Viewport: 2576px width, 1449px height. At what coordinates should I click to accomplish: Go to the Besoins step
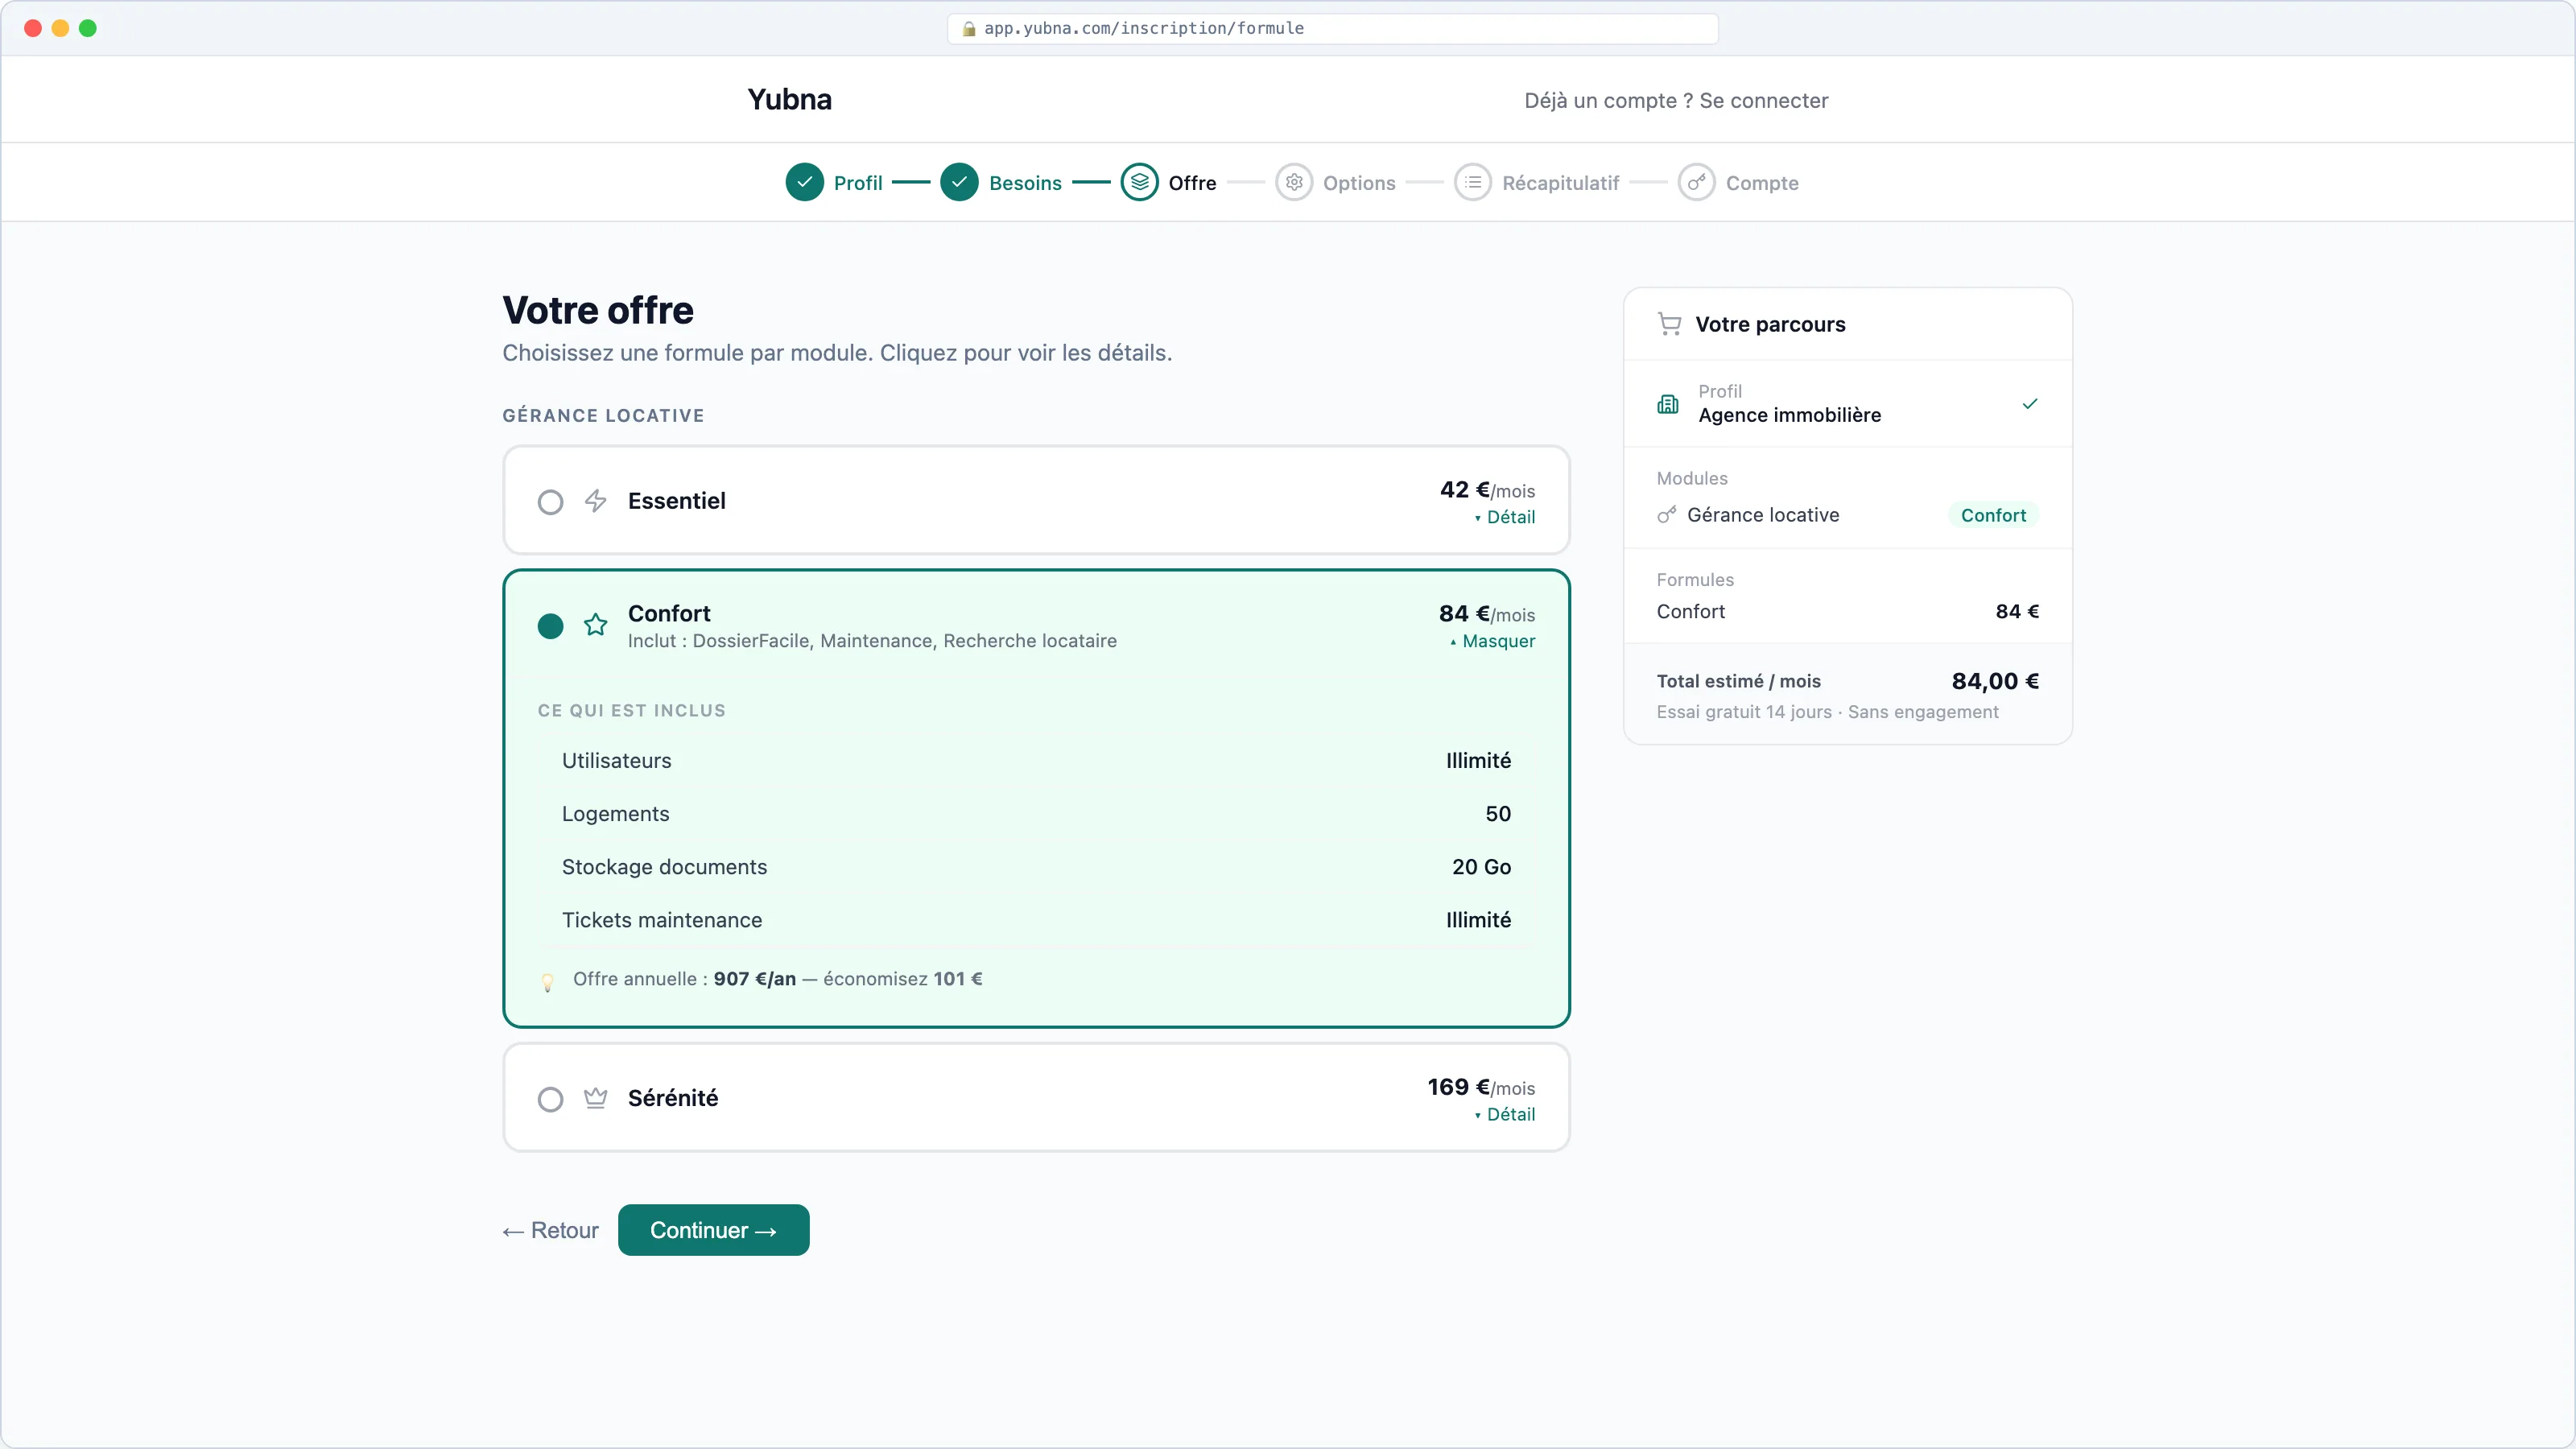pos(1025,183)
